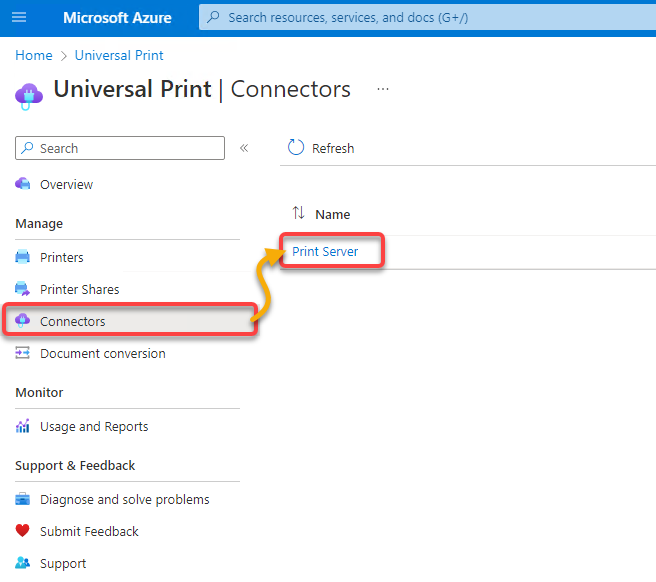Click the Diagnose toolbox icon
Screen dimensions: 656x582
tap(23, 499)
